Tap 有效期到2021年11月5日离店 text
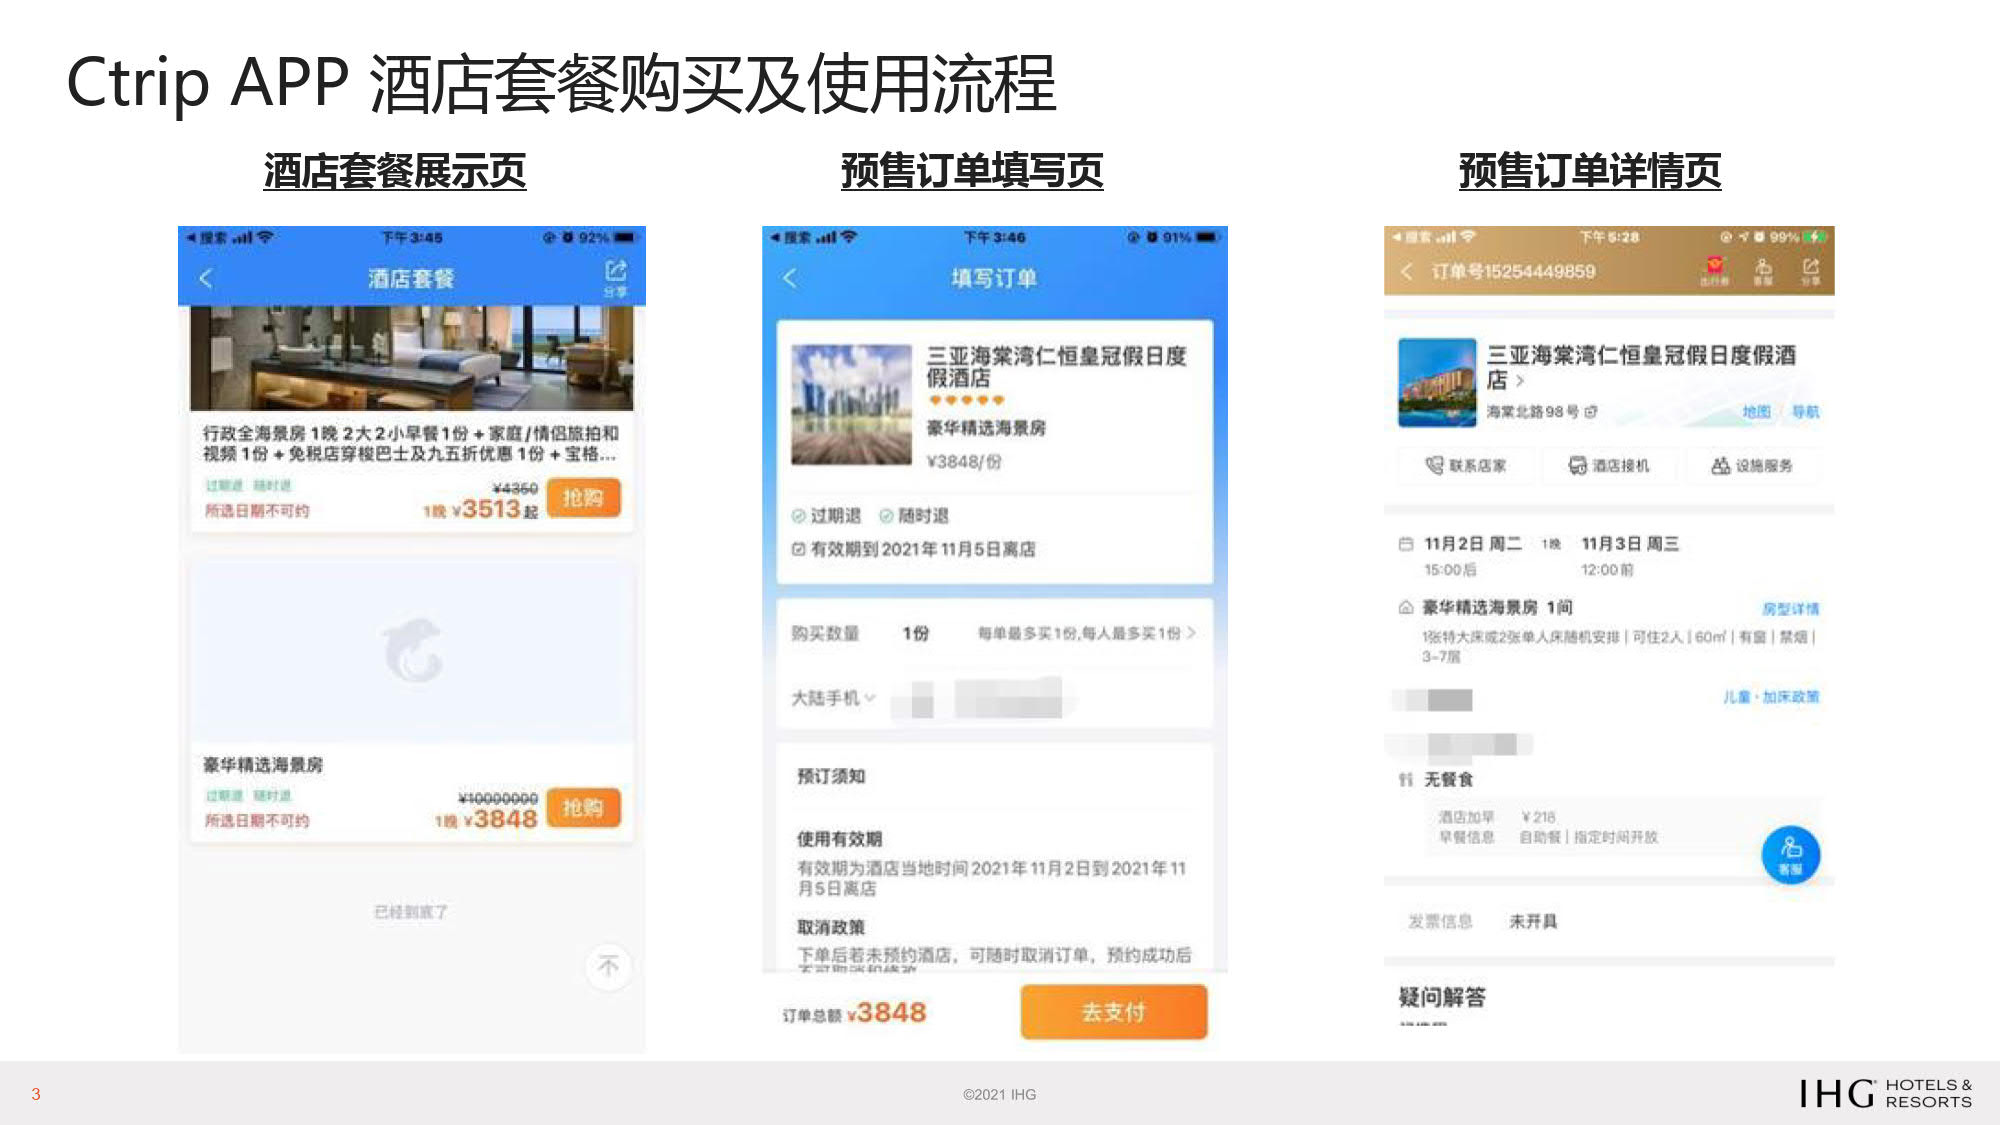The height and width of the screenshot is (1125, 2000). click(923, 549)
